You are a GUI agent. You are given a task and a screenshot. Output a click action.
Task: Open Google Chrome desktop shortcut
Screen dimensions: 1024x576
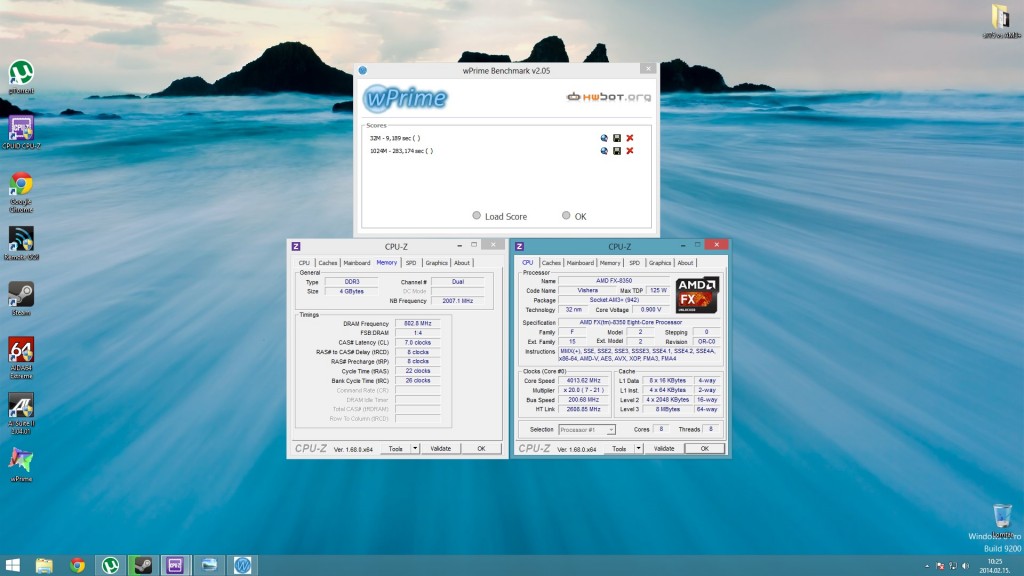[21, 193]
